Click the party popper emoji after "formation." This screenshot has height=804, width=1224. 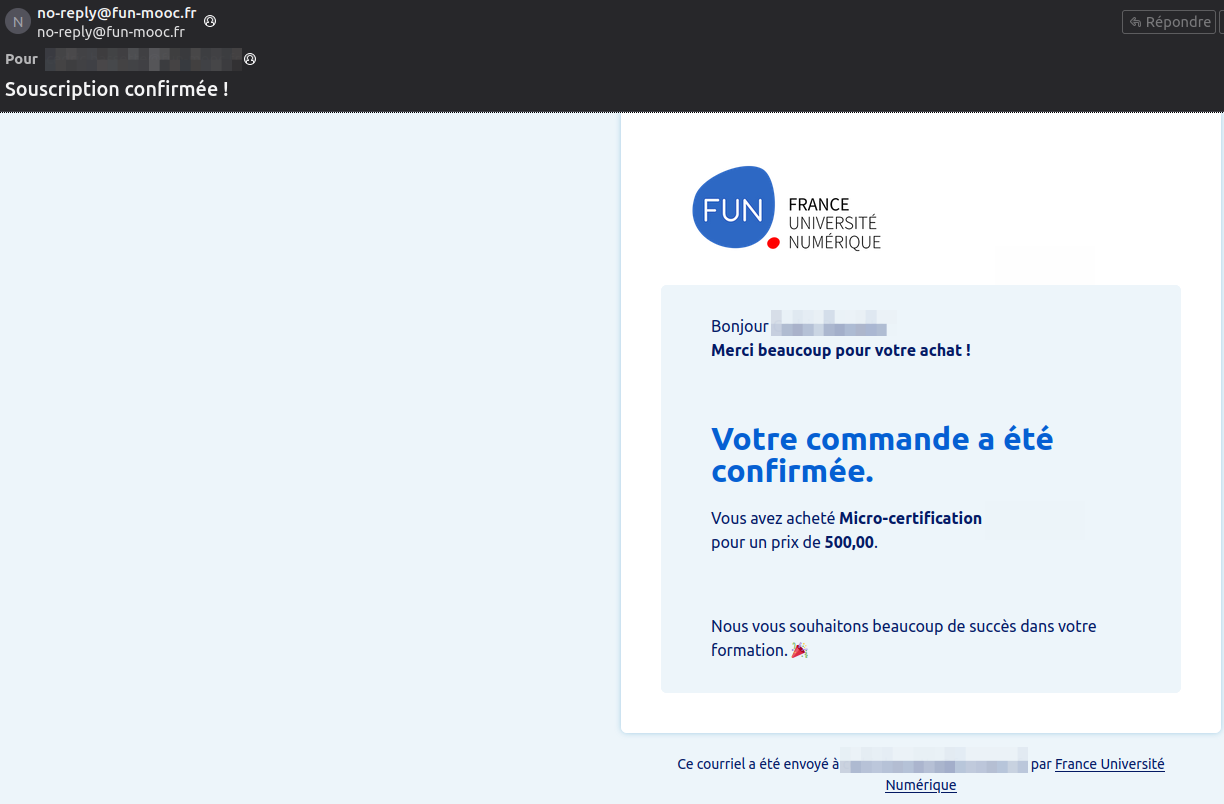click(799, 650)
